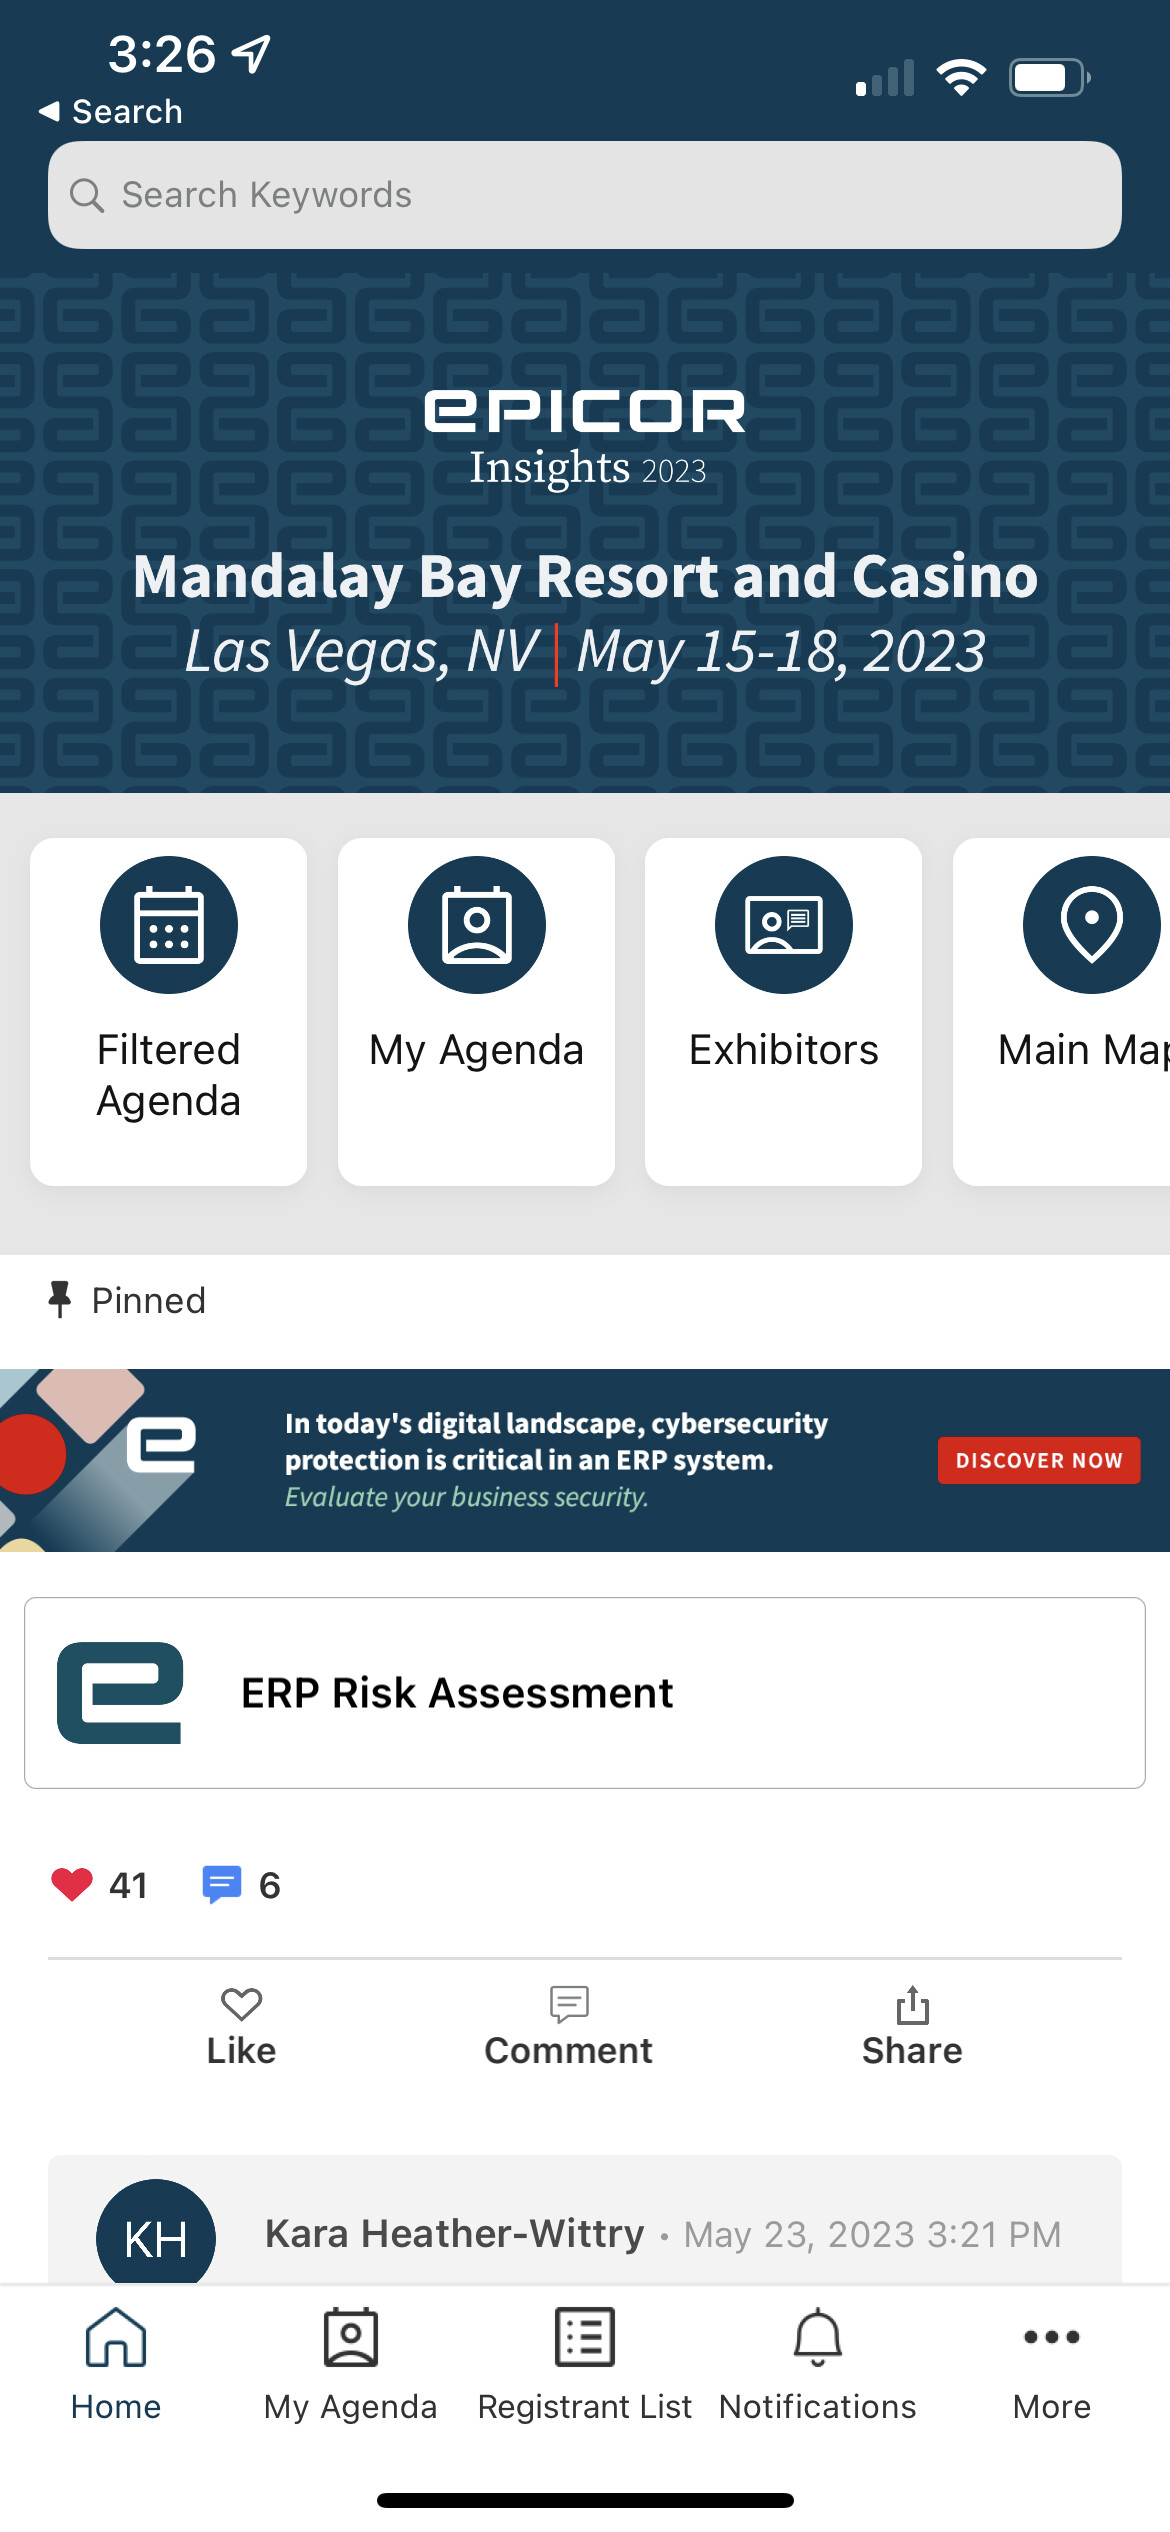The image size is (1170, 2532).
Task: Tap the cellular signal bars icon
Action: [886, 78]
